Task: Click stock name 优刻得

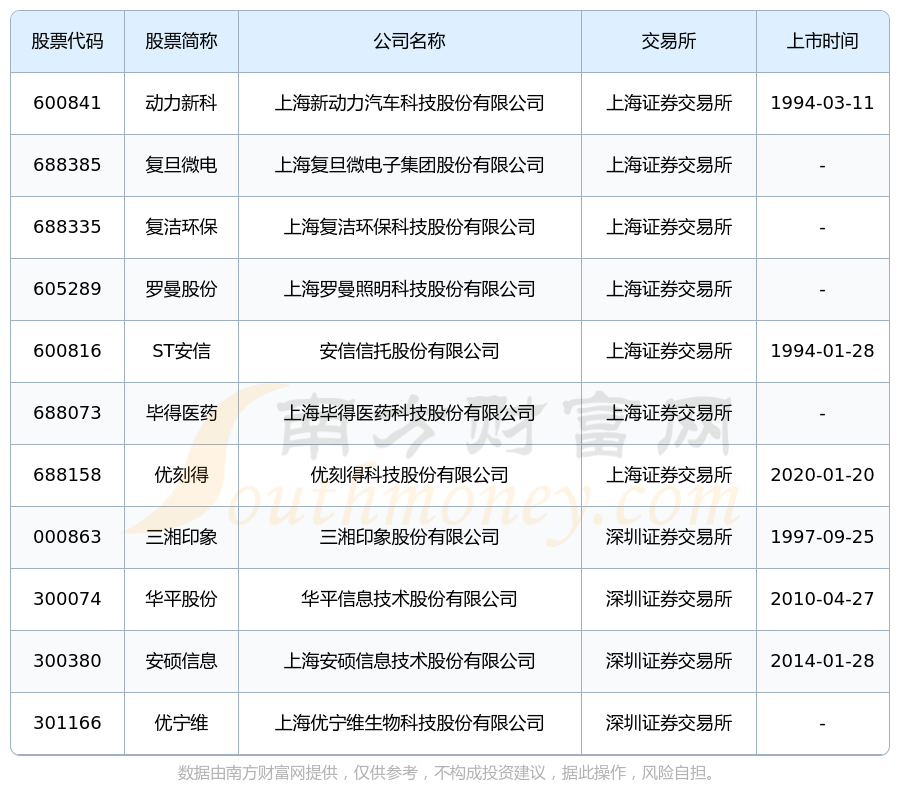Action: 181,475
